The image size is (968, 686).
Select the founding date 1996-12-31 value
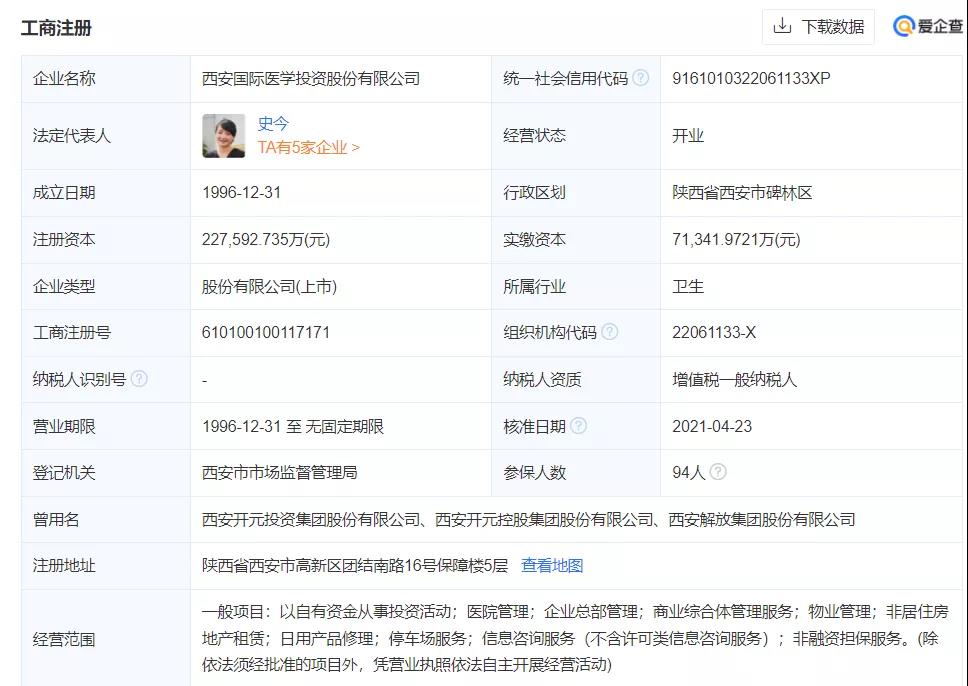pos(241,193)
